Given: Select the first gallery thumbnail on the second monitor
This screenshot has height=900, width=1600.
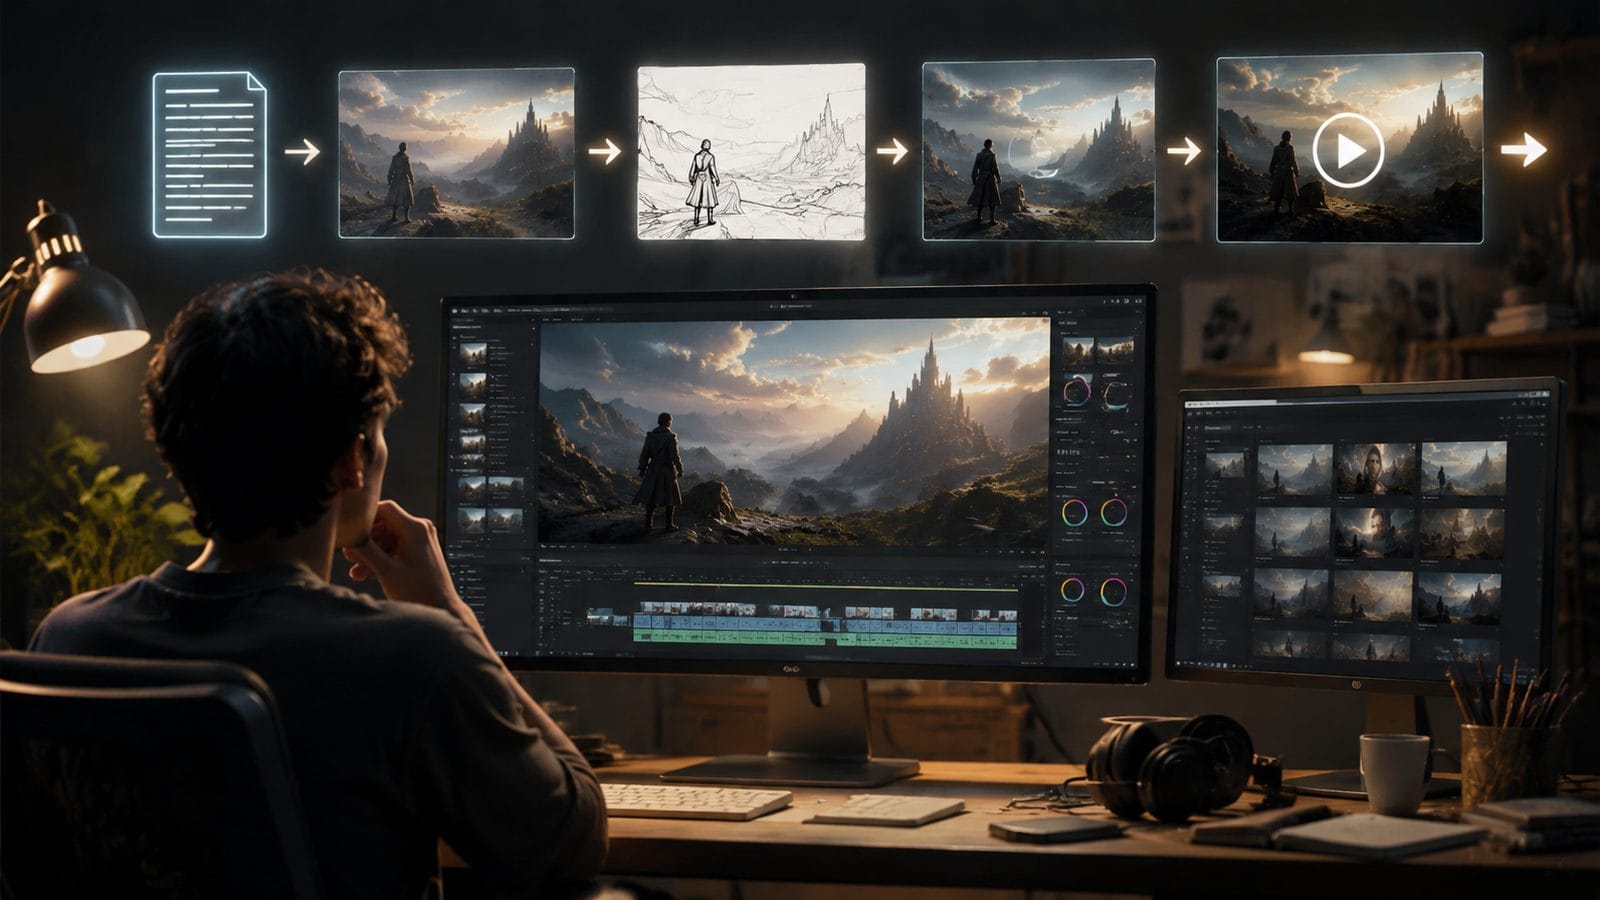Looking at the screenshot, I should coord(1294,470).
